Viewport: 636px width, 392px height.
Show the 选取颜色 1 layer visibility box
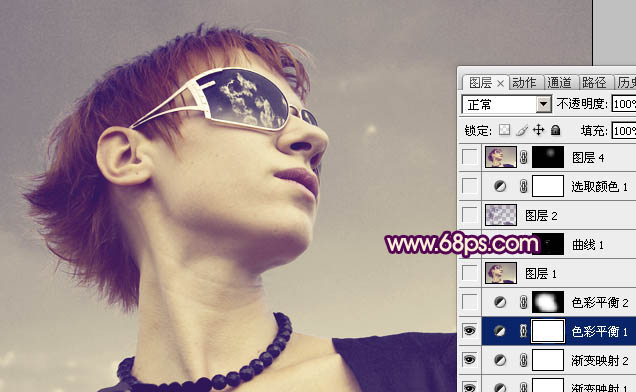[470, 186]
